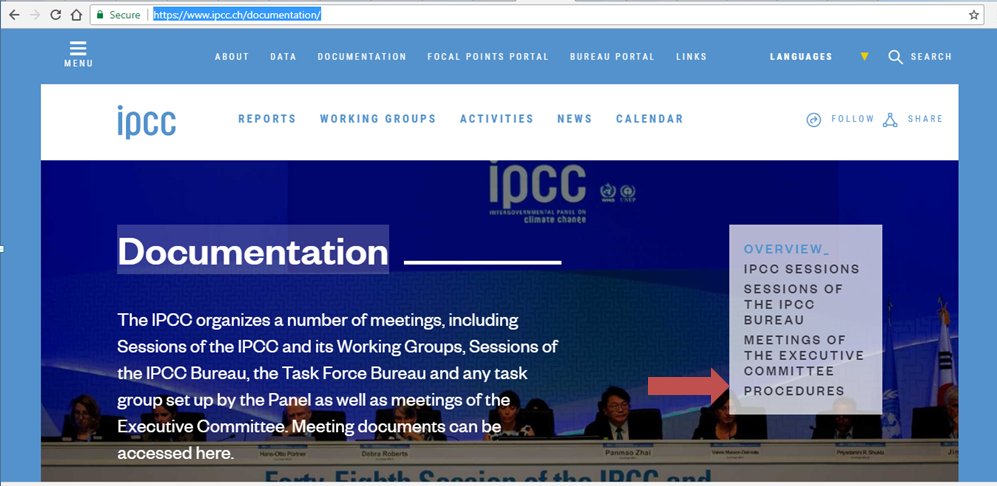997x486 pixels.
Task: Open BUREAU PORTAL link
Action: click(612, 57)
